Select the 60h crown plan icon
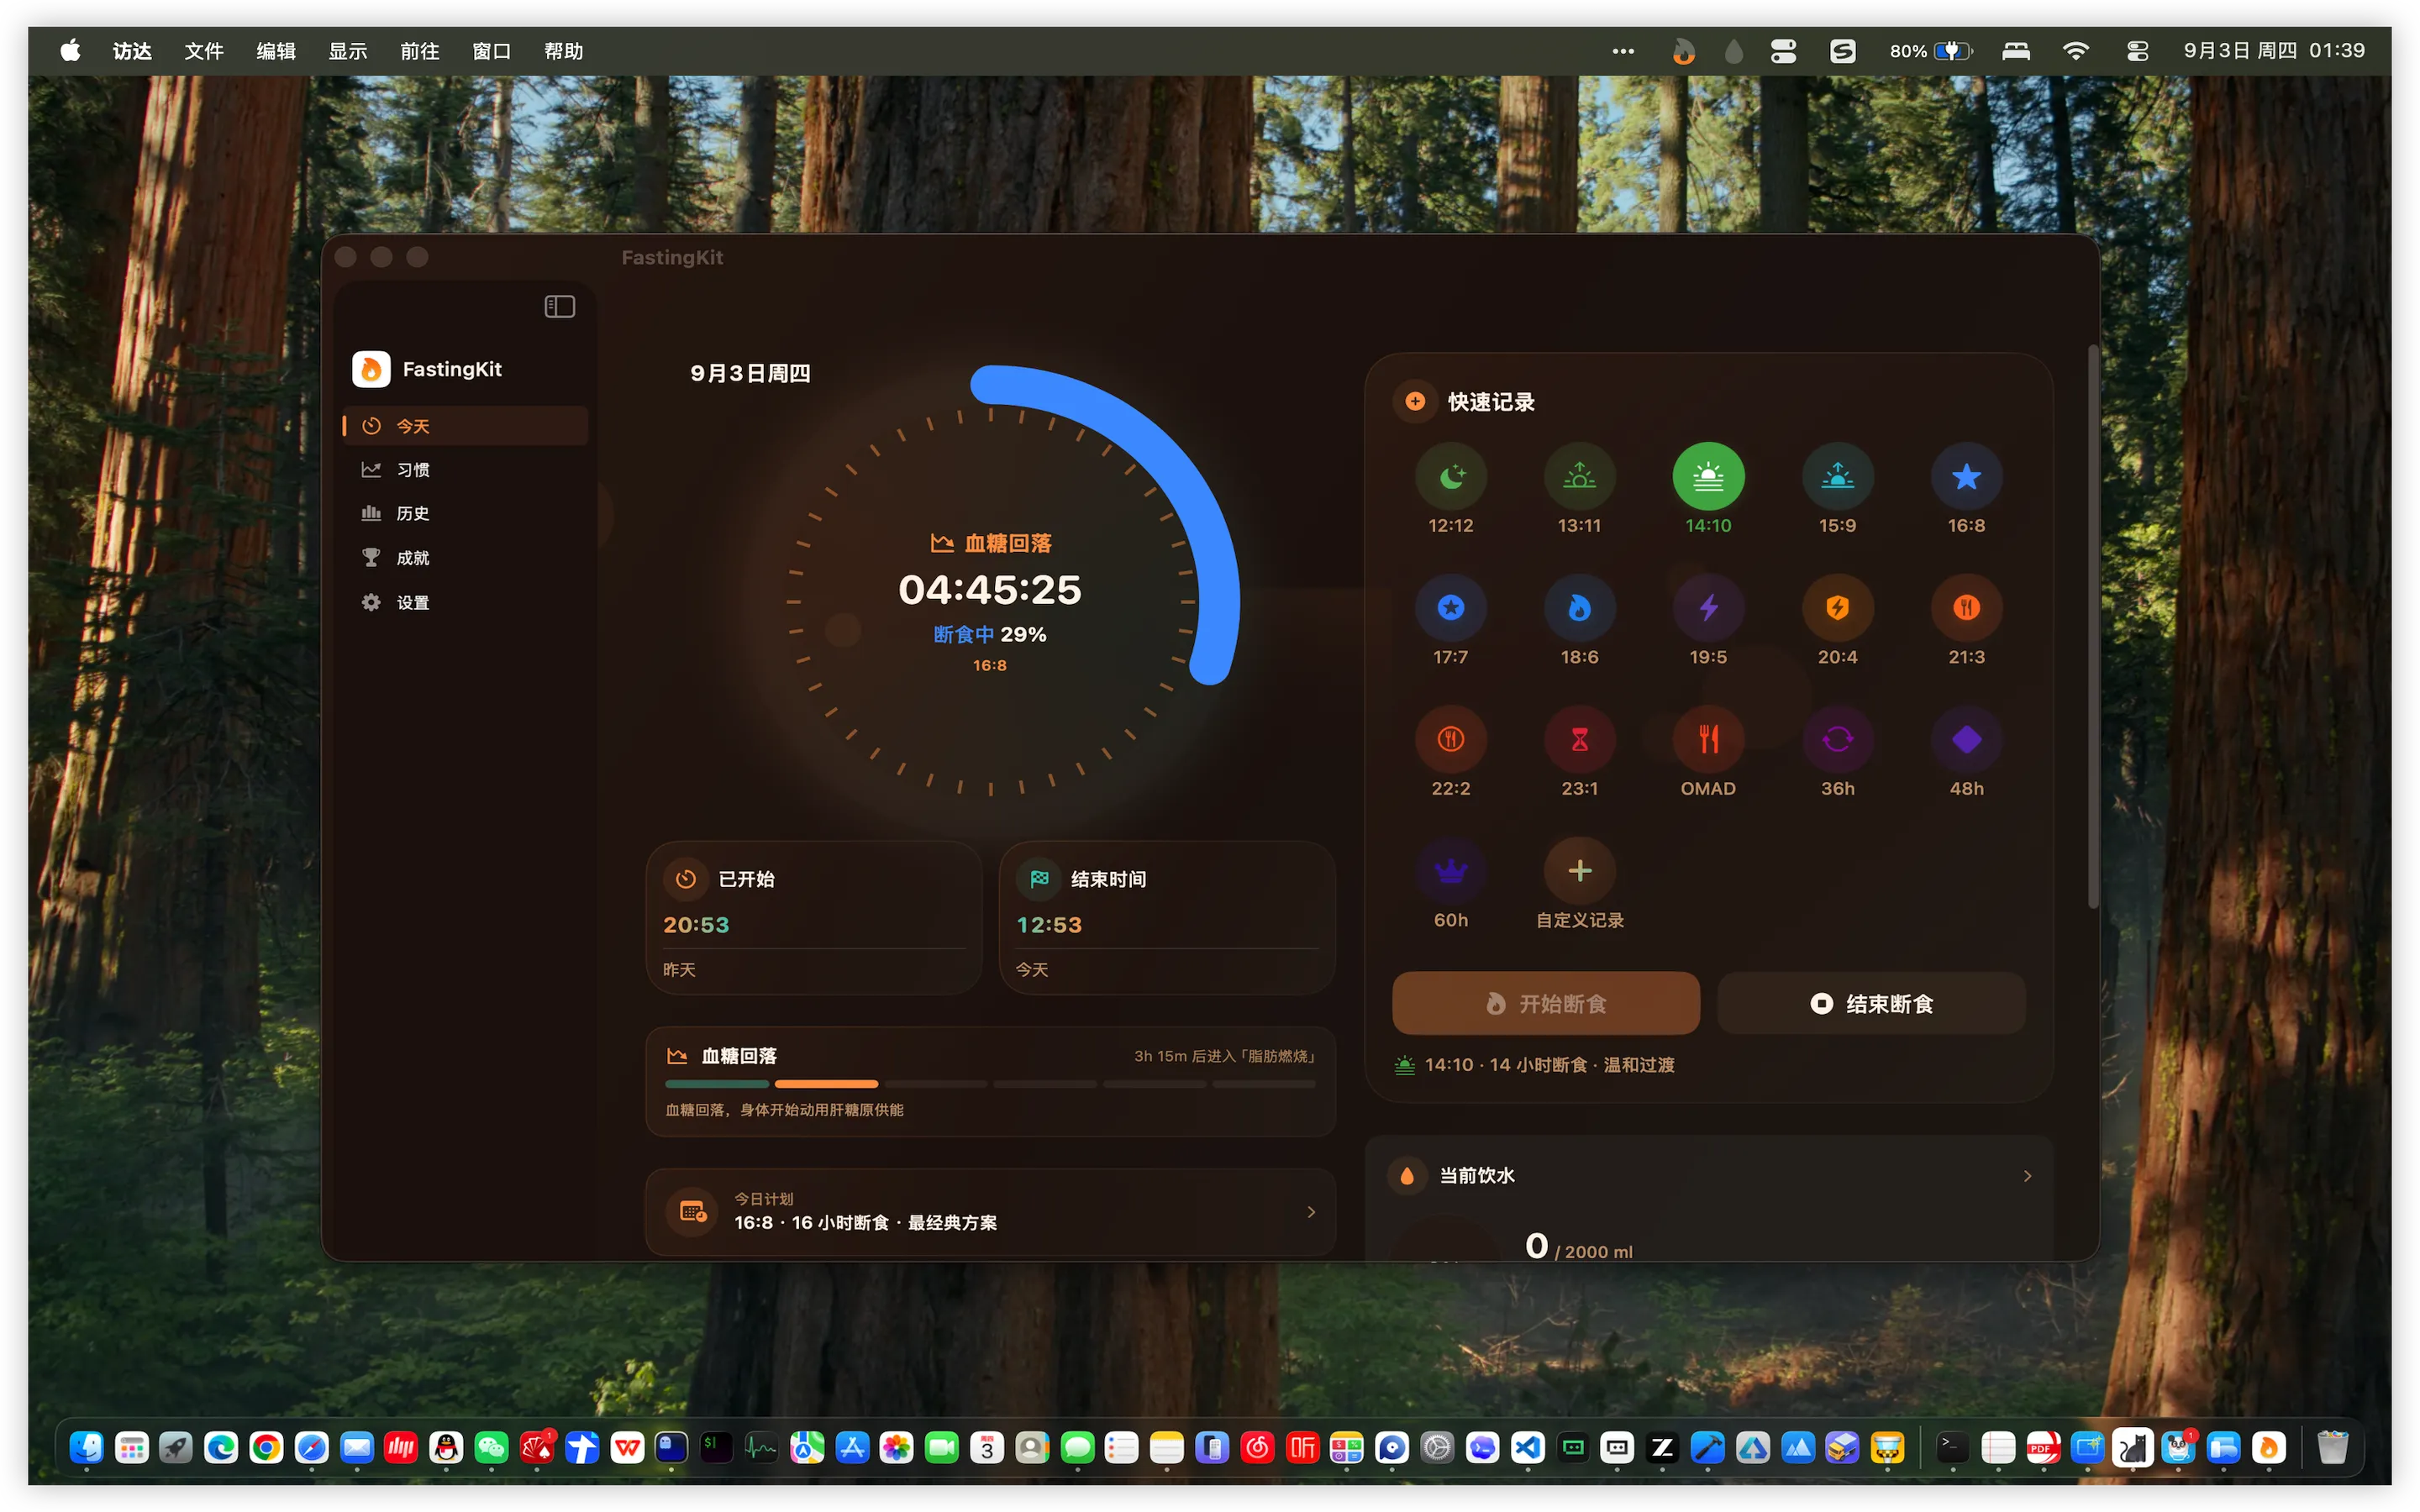The image size is (2420, 1512). click(x=1450, y=871)
